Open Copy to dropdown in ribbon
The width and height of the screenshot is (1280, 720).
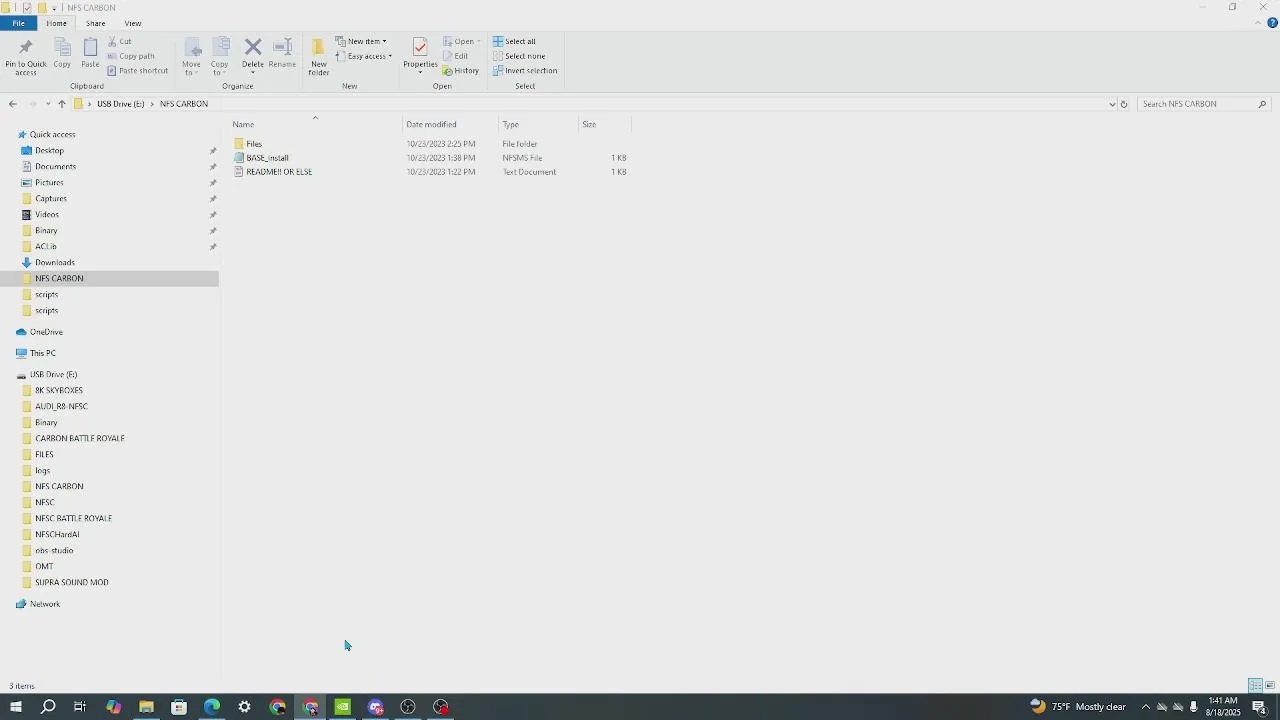[x=219, y=68]
